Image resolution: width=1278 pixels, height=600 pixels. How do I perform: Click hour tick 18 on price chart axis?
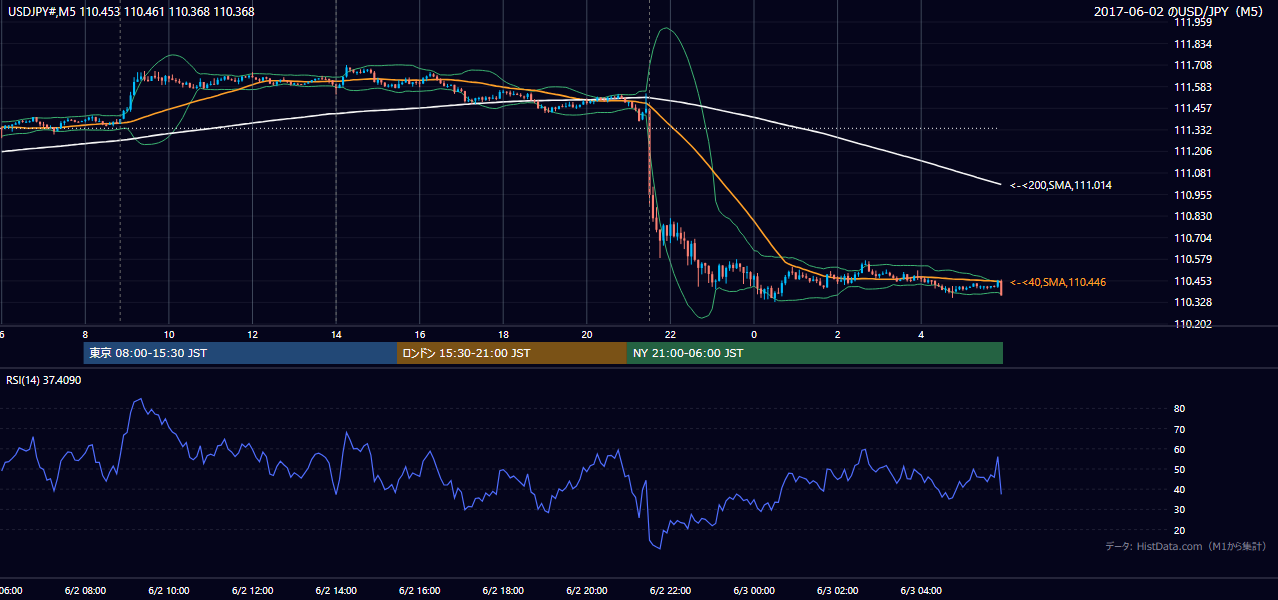(x=503, y=334)
